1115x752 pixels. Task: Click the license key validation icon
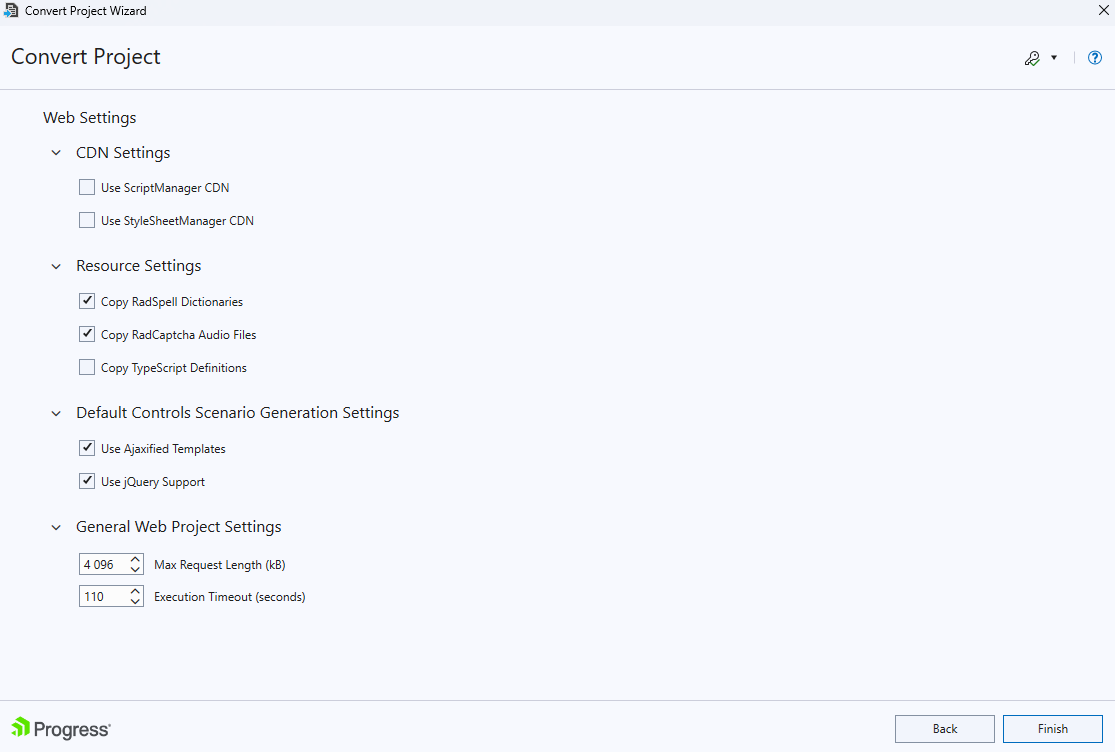tap(1032, 57)
